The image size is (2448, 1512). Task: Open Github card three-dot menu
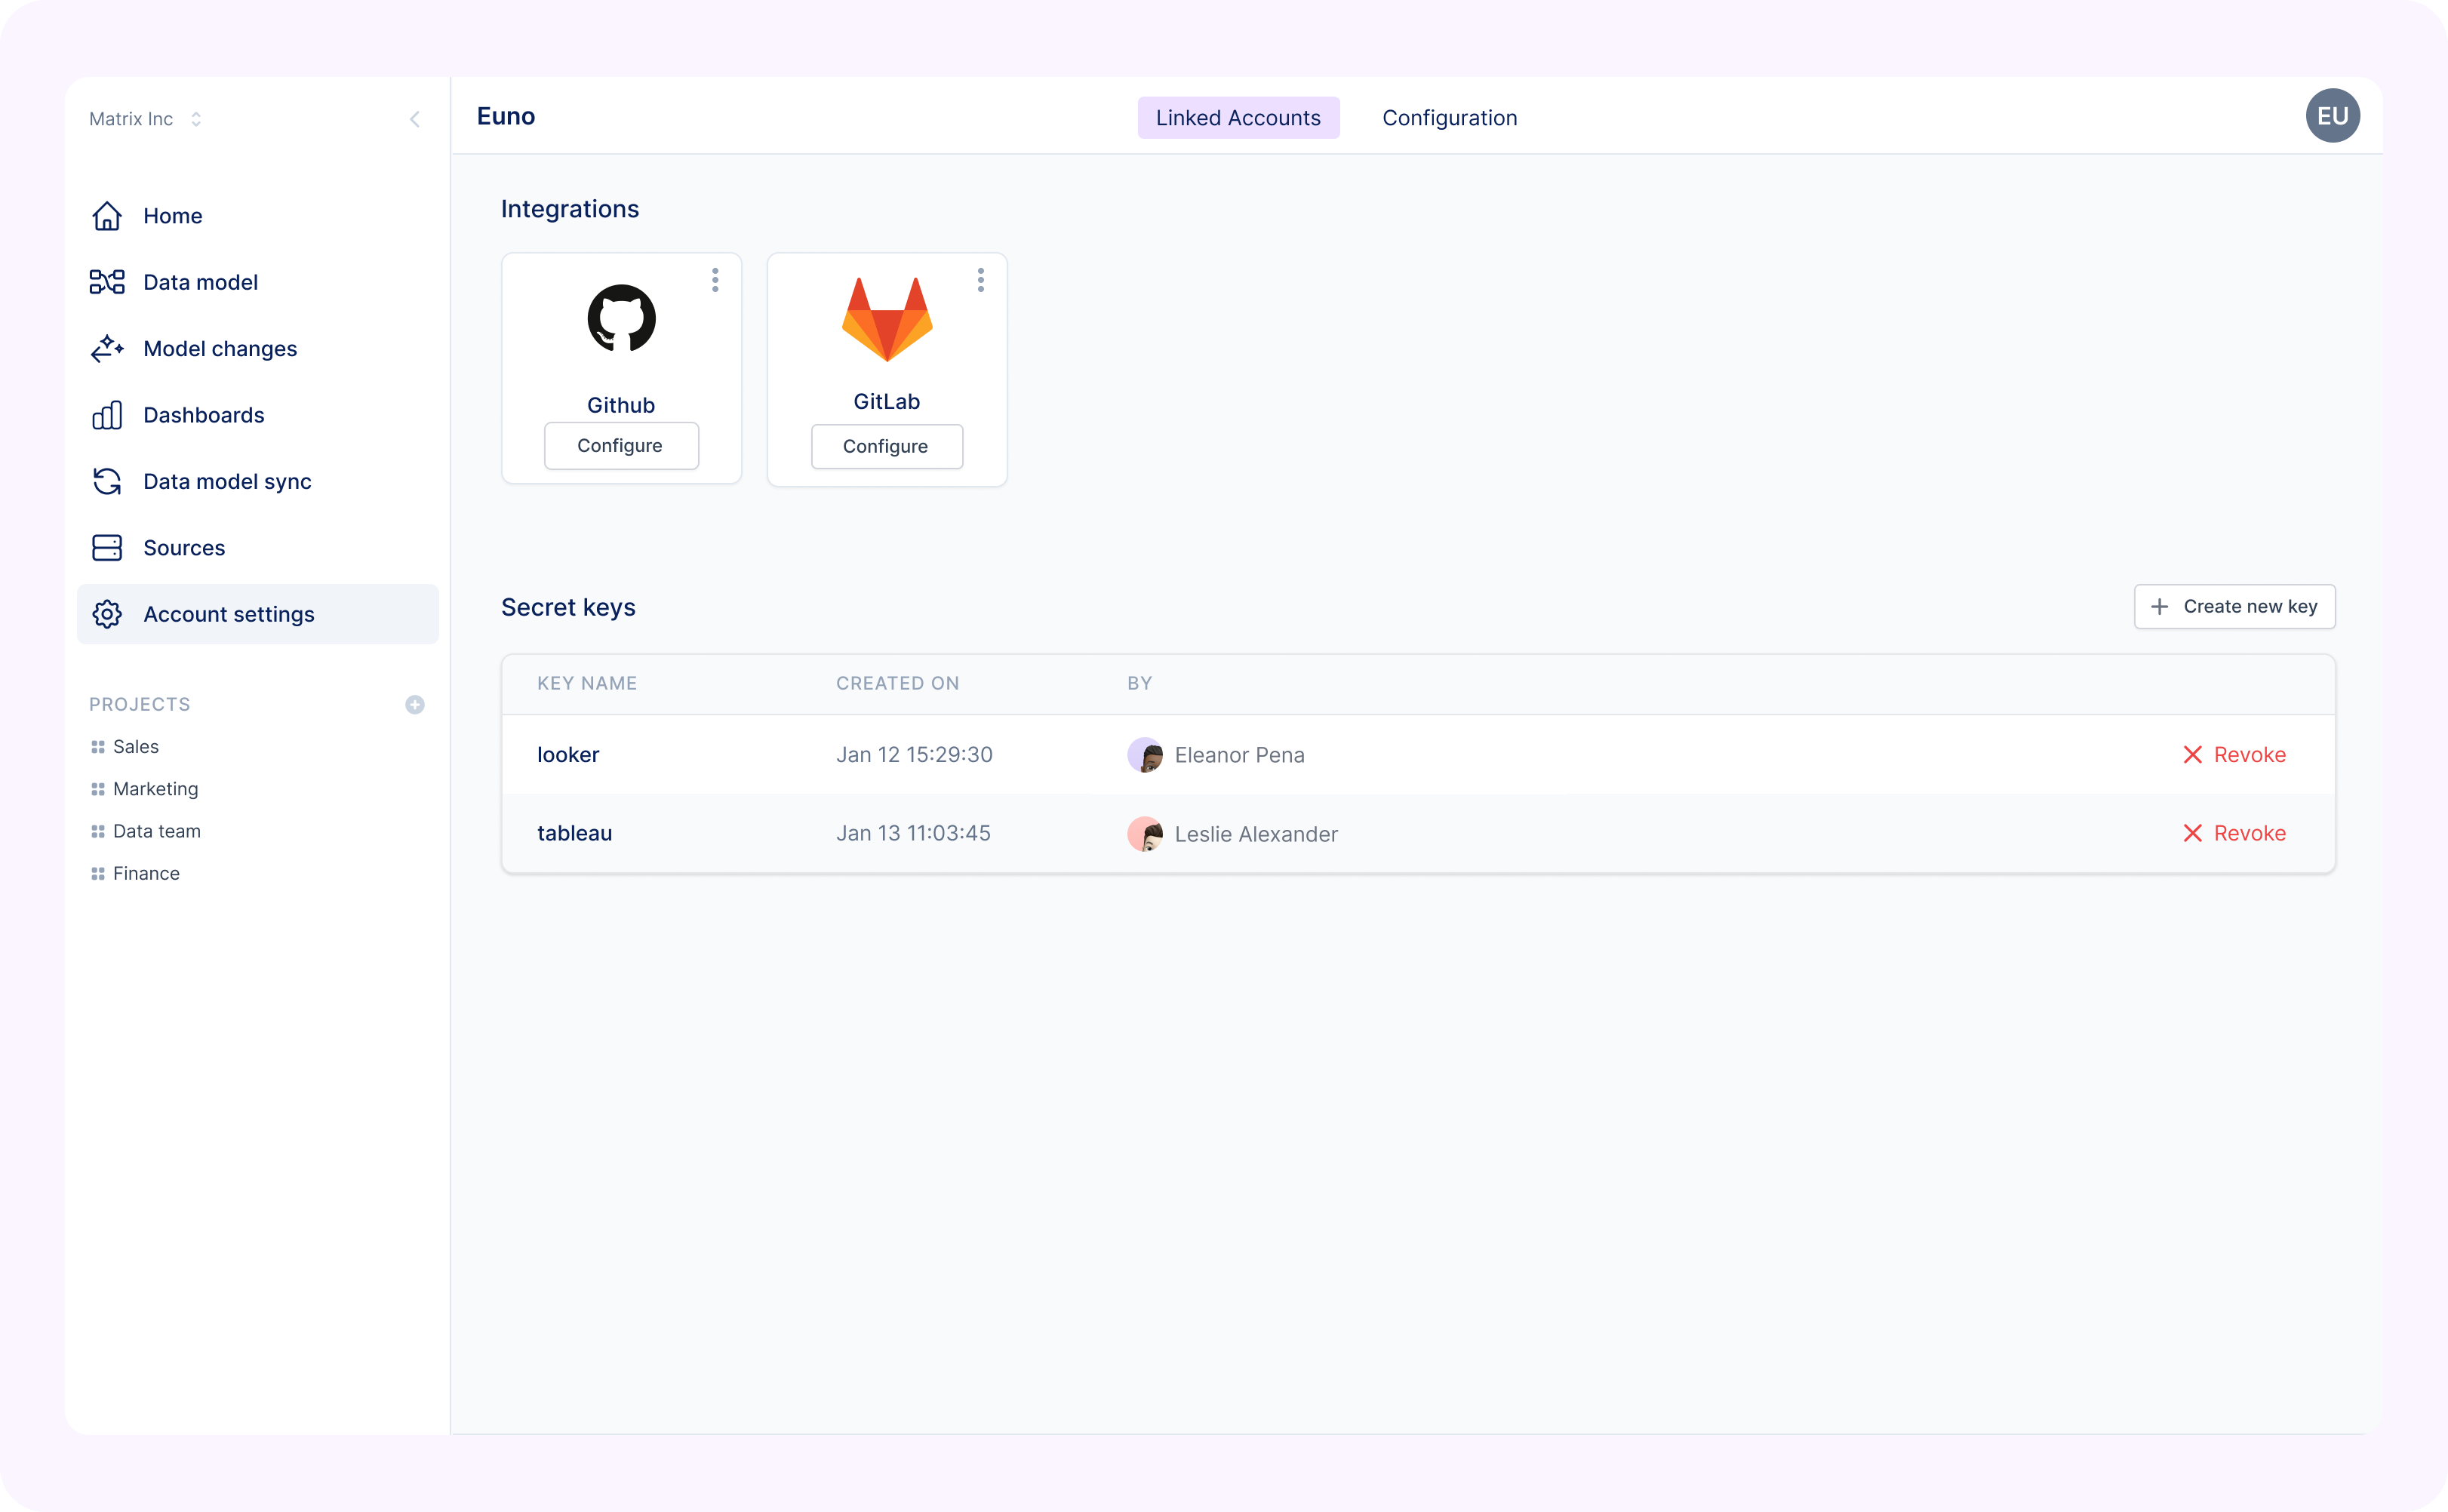pos(715,280)
